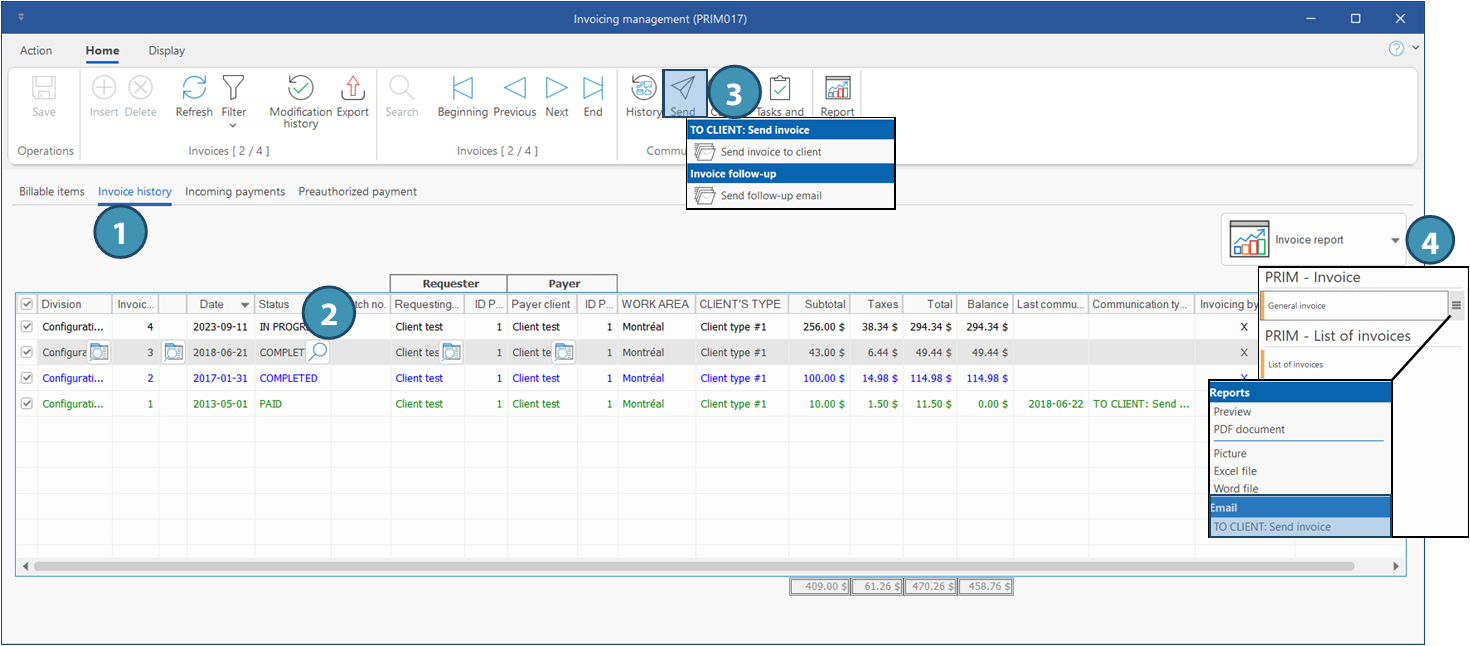Open the Report icon in the ribbon
Viewport: 1470px width, 646px height.
[837, 88]
